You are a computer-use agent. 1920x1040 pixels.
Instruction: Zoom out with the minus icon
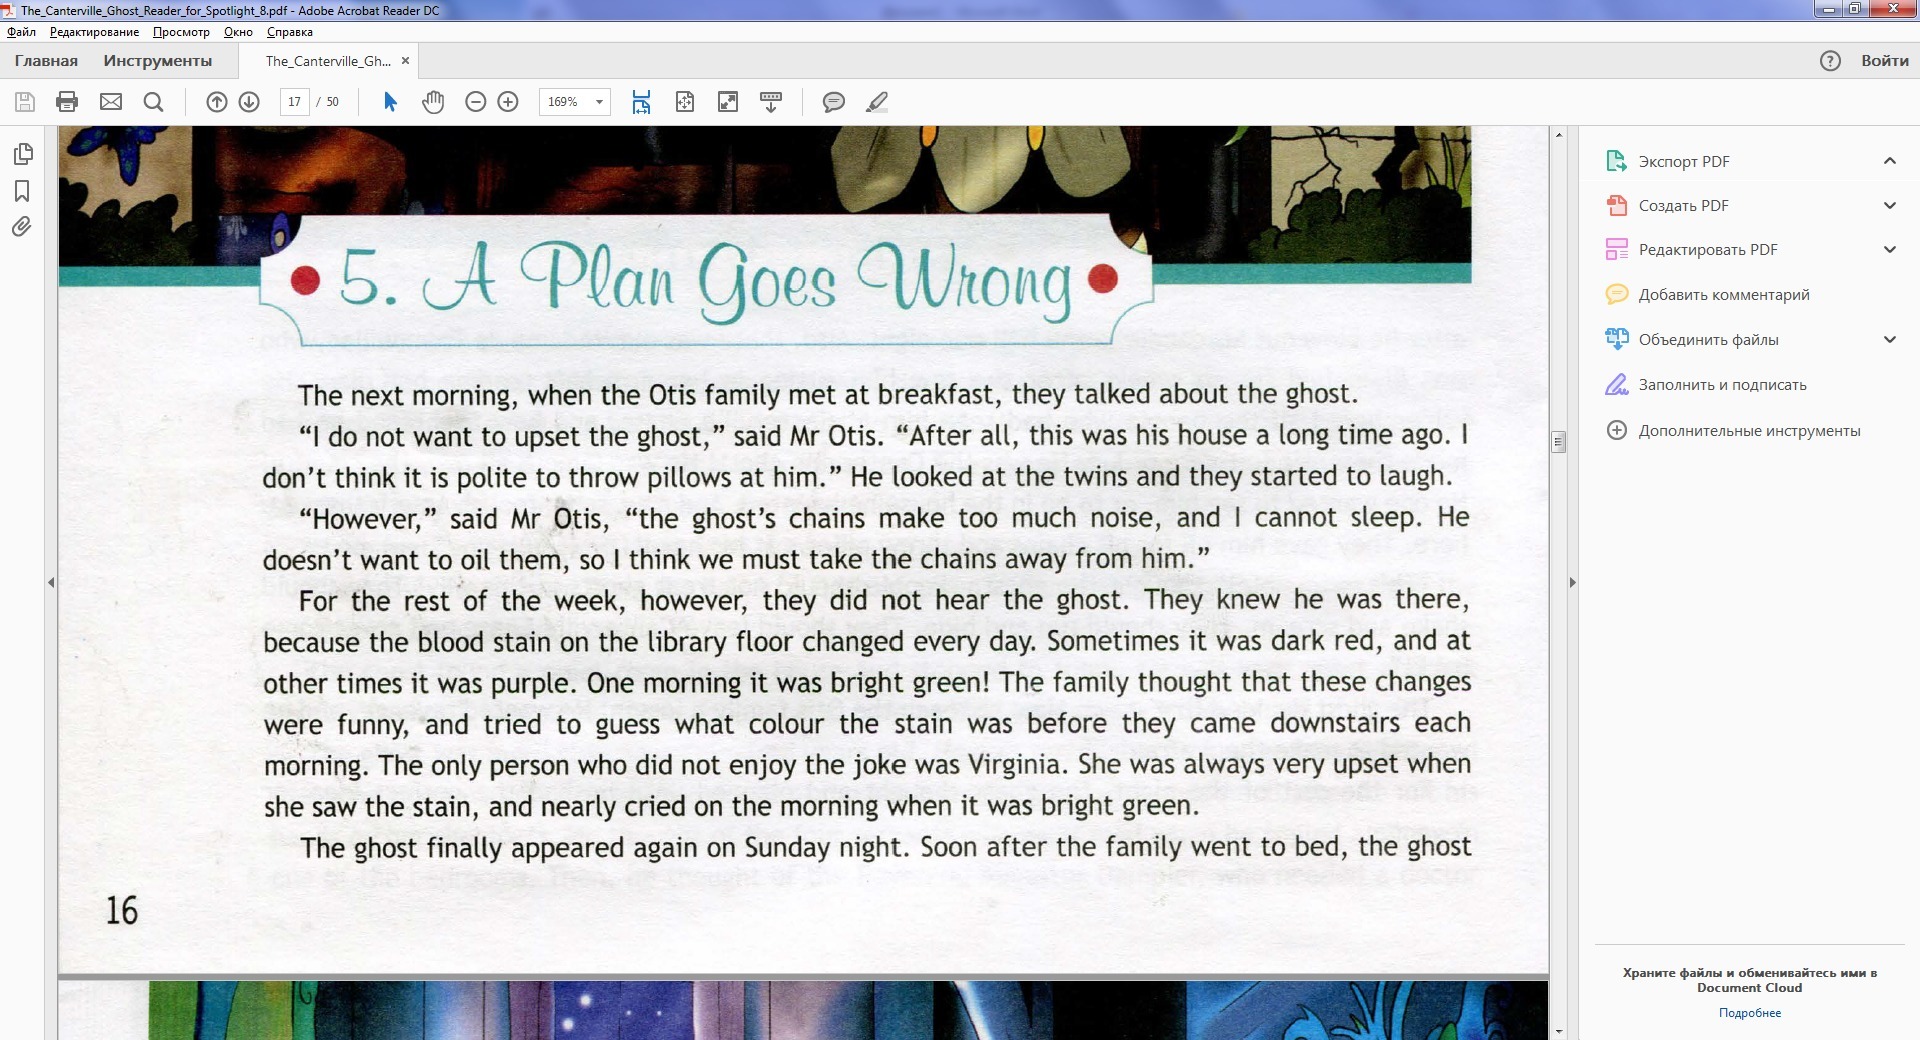(x=476, y=102)
